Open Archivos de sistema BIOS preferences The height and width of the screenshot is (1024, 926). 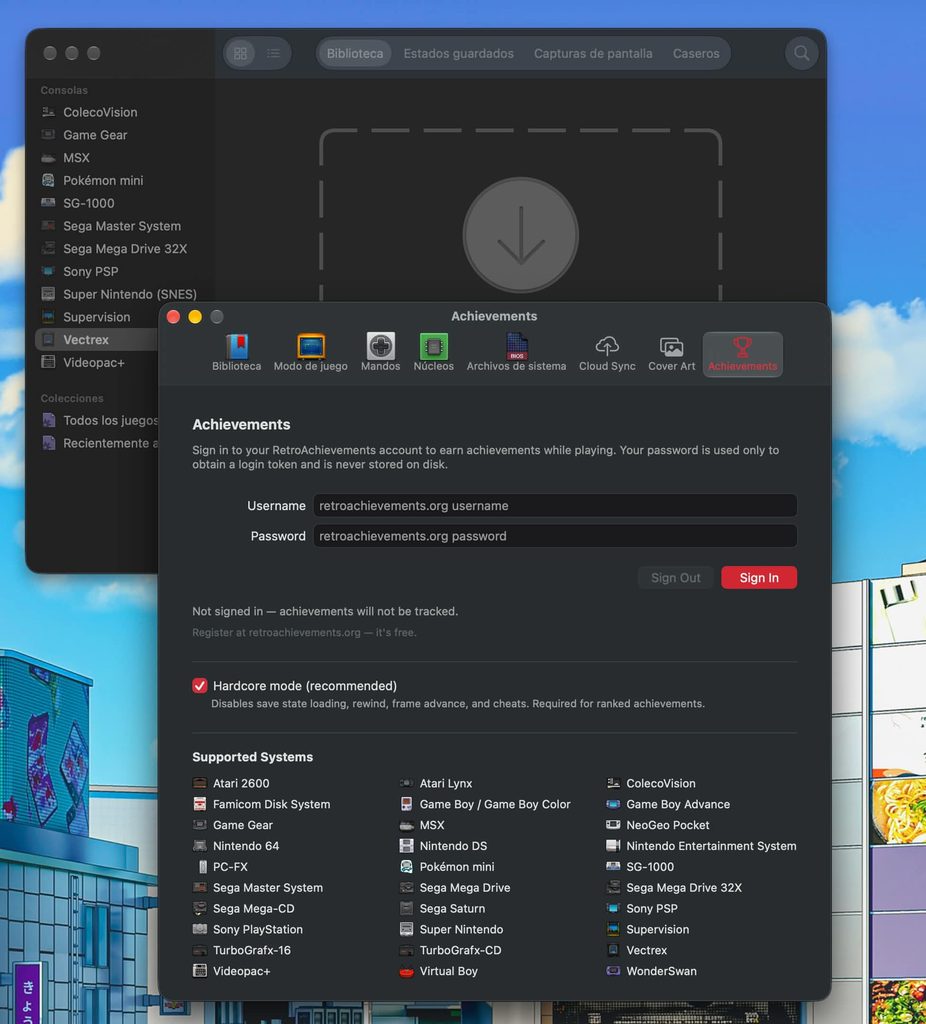pyautogui.click(x=516, y=353)
